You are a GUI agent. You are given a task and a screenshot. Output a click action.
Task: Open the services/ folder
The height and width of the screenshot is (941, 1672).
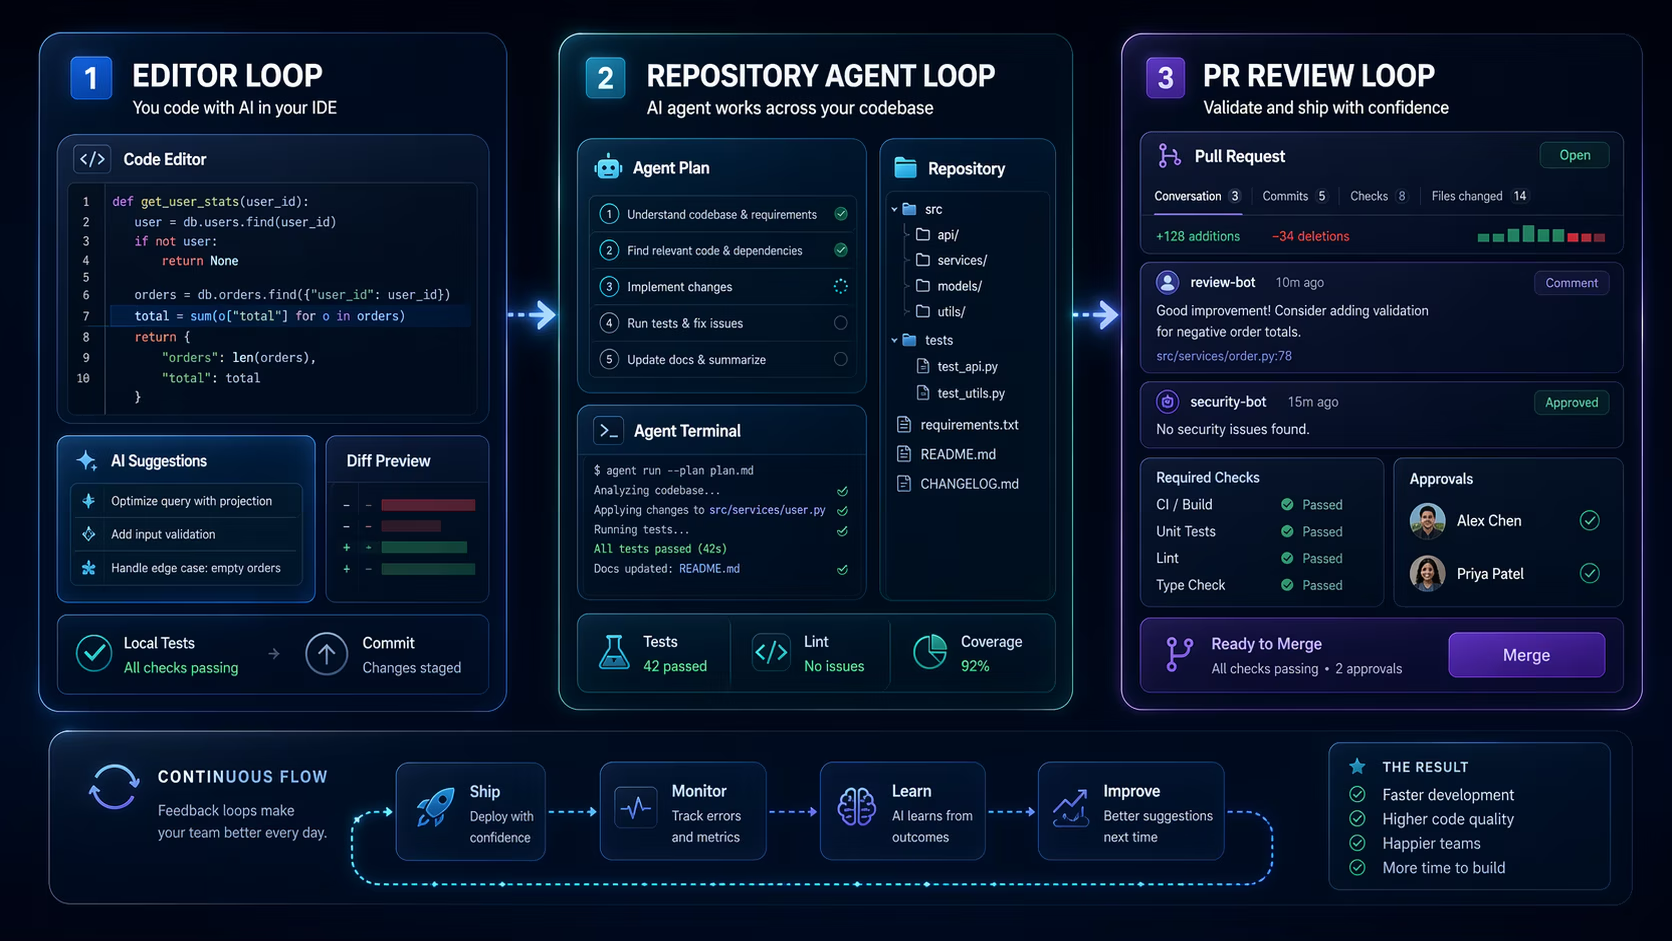pos(951,260)
